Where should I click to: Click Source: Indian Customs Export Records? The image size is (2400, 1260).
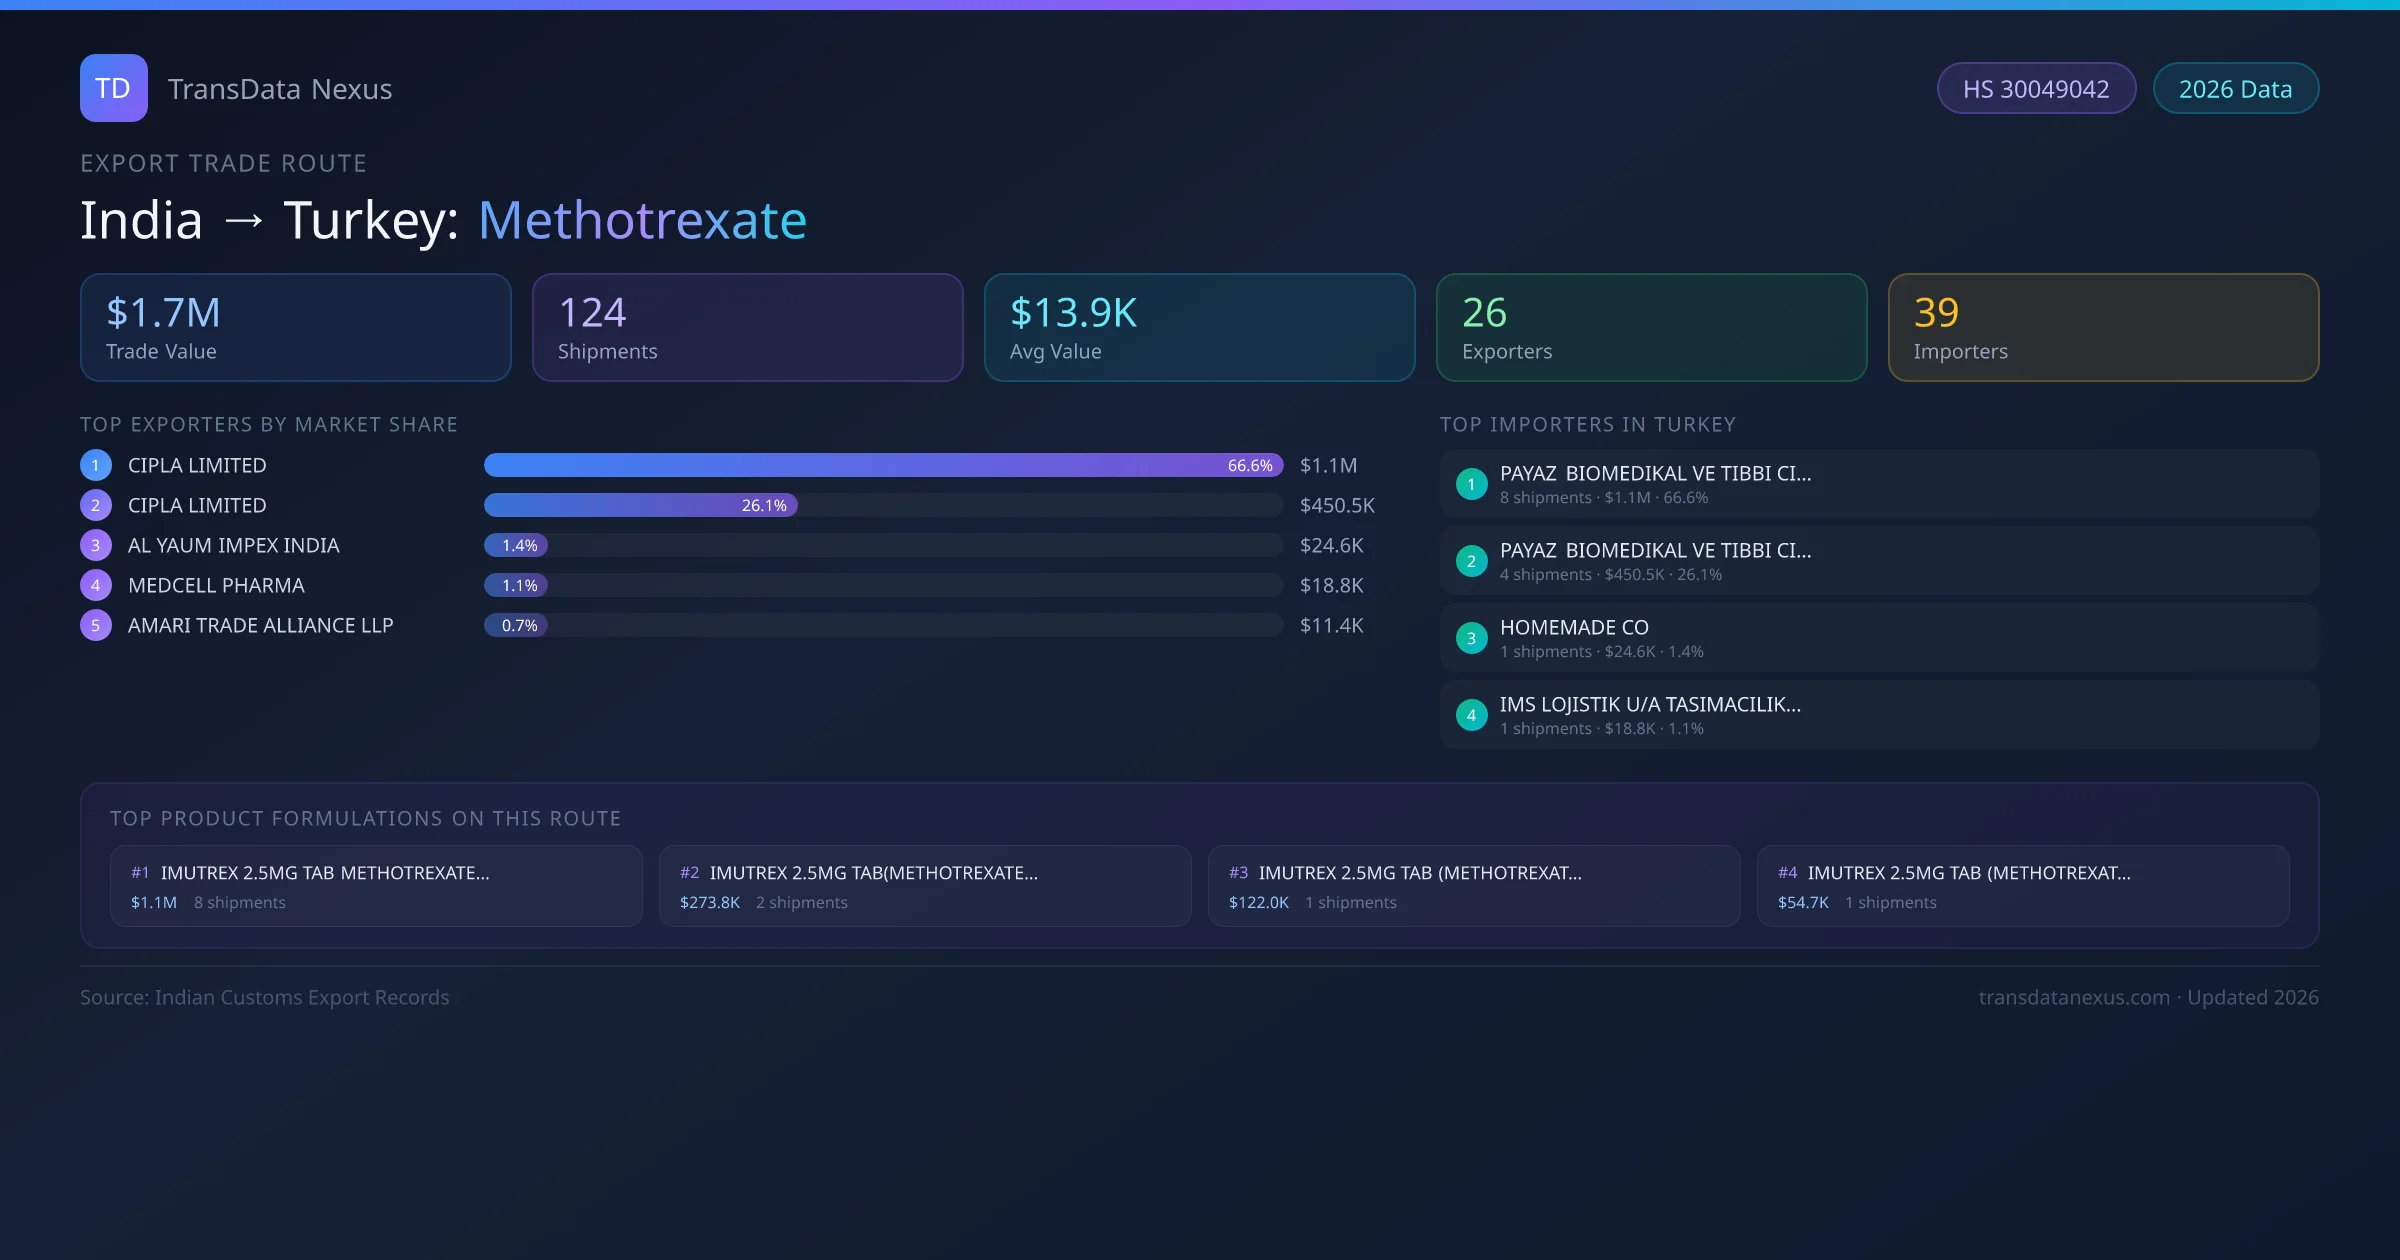(265, 997)
